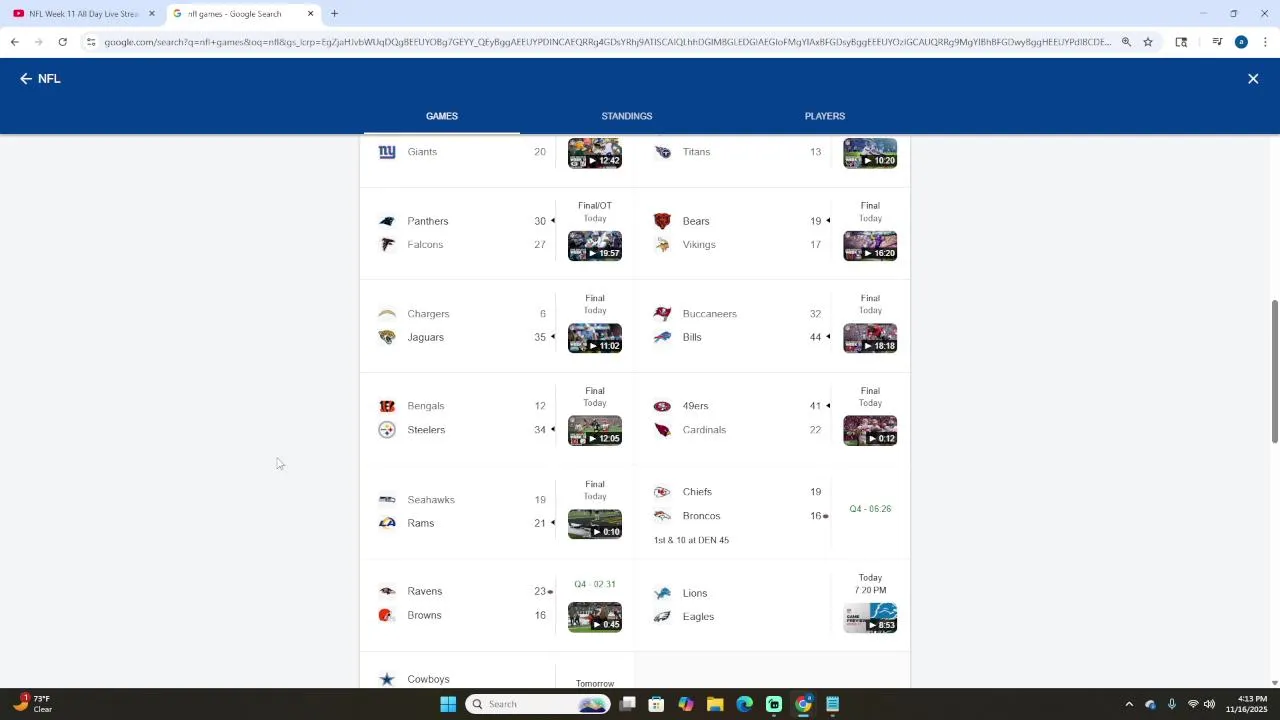The image size is (1280, 720).
Task: Open the Windows Start menu
Action: (448, 704)
